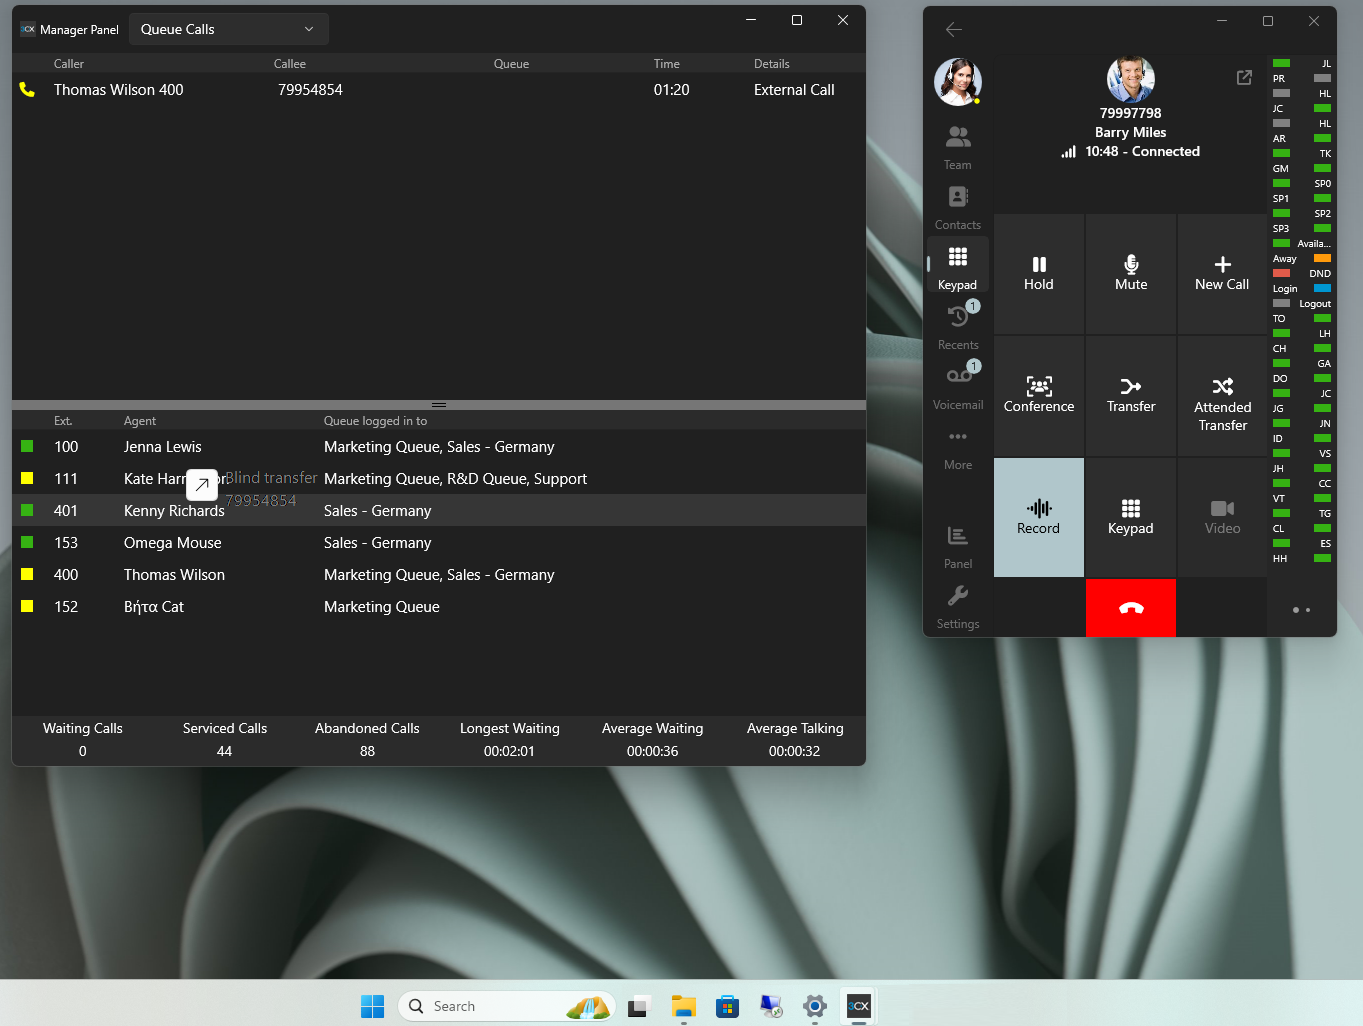Put the call on Hold
The height and width of the screenshot is (1026, 1363).
(x=1039, y=273)
